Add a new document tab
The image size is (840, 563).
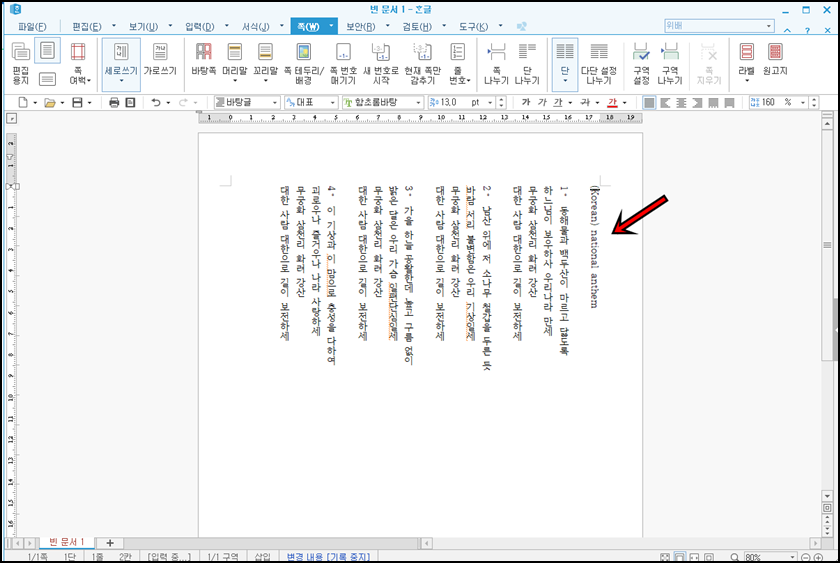click(x=110, y=543)
